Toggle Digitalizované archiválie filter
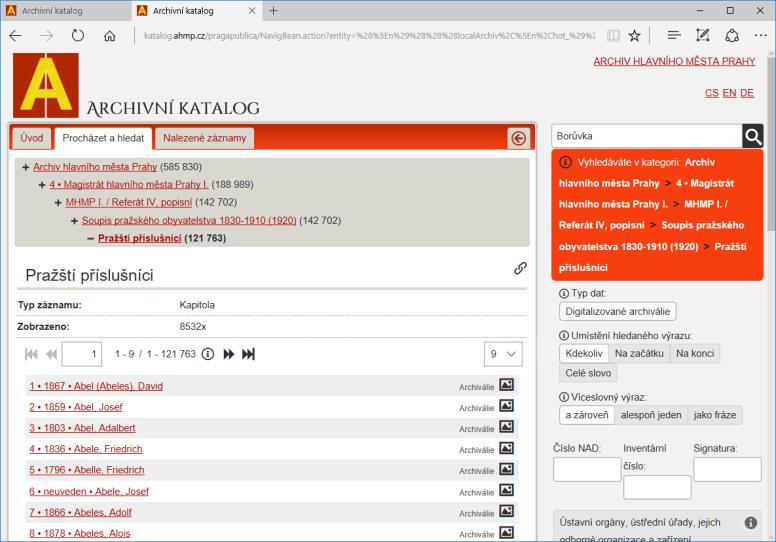The height and width of the screenshot is (542, 776). tap(617, 311)
